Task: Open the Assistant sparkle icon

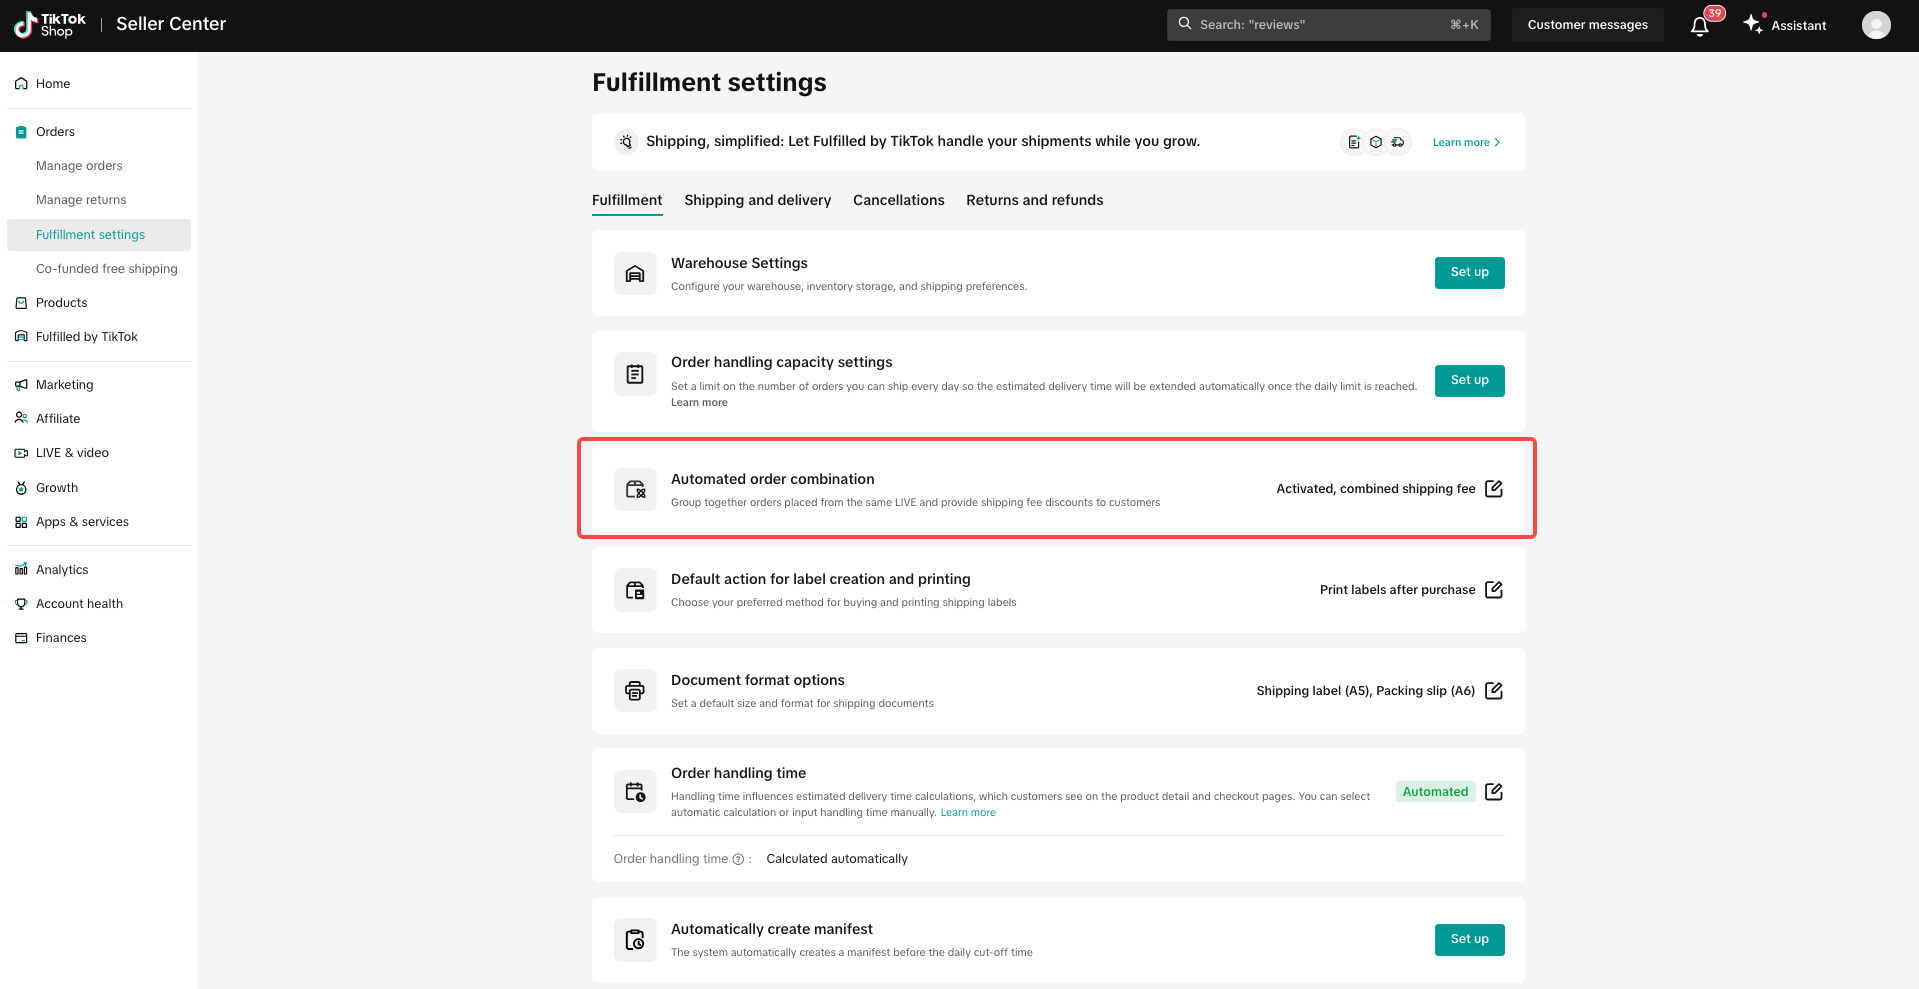Action: [x=1753, y=25]
